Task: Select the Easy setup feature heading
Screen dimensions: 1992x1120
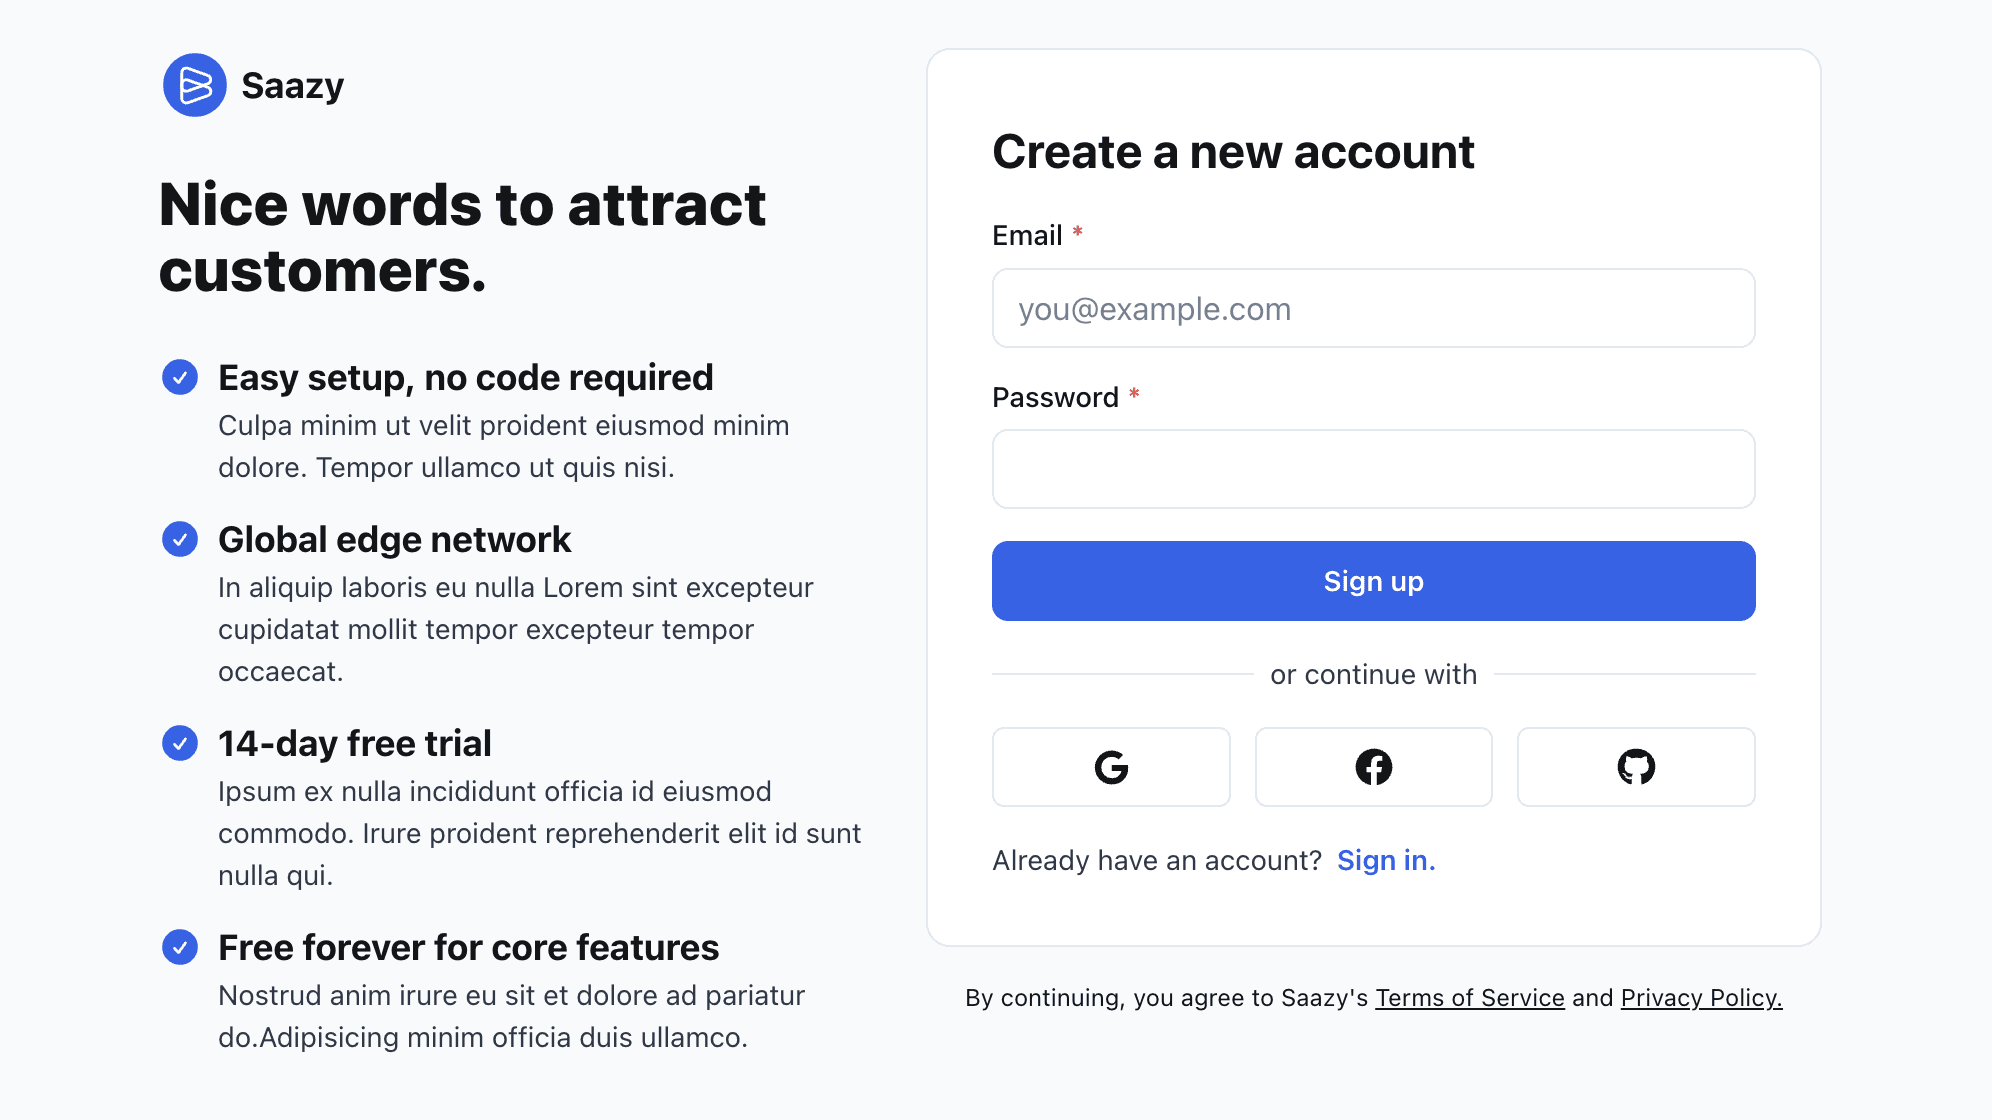Action: [x=466, y=377]
